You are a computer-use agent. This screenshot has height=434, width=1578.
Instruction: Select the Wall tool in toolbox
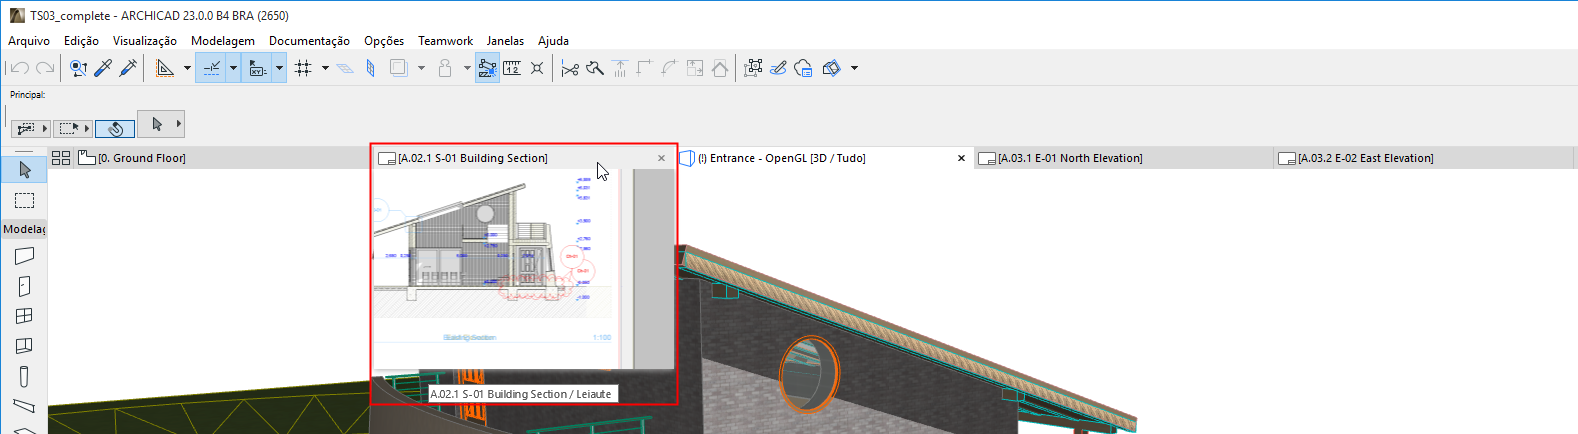tap(24, 256)
